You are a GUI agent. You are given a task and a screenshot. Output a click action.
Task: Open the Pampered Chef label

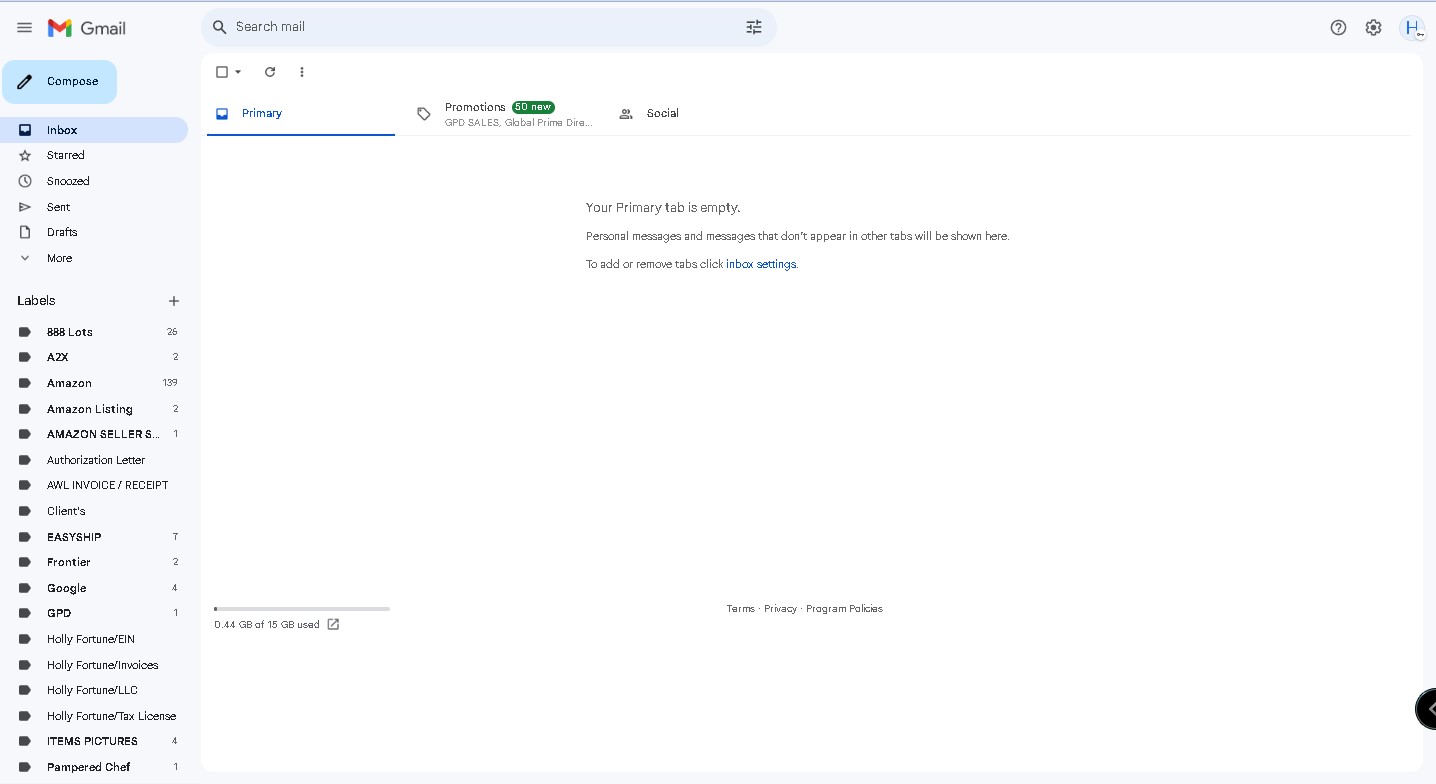[x=94, y=767]
